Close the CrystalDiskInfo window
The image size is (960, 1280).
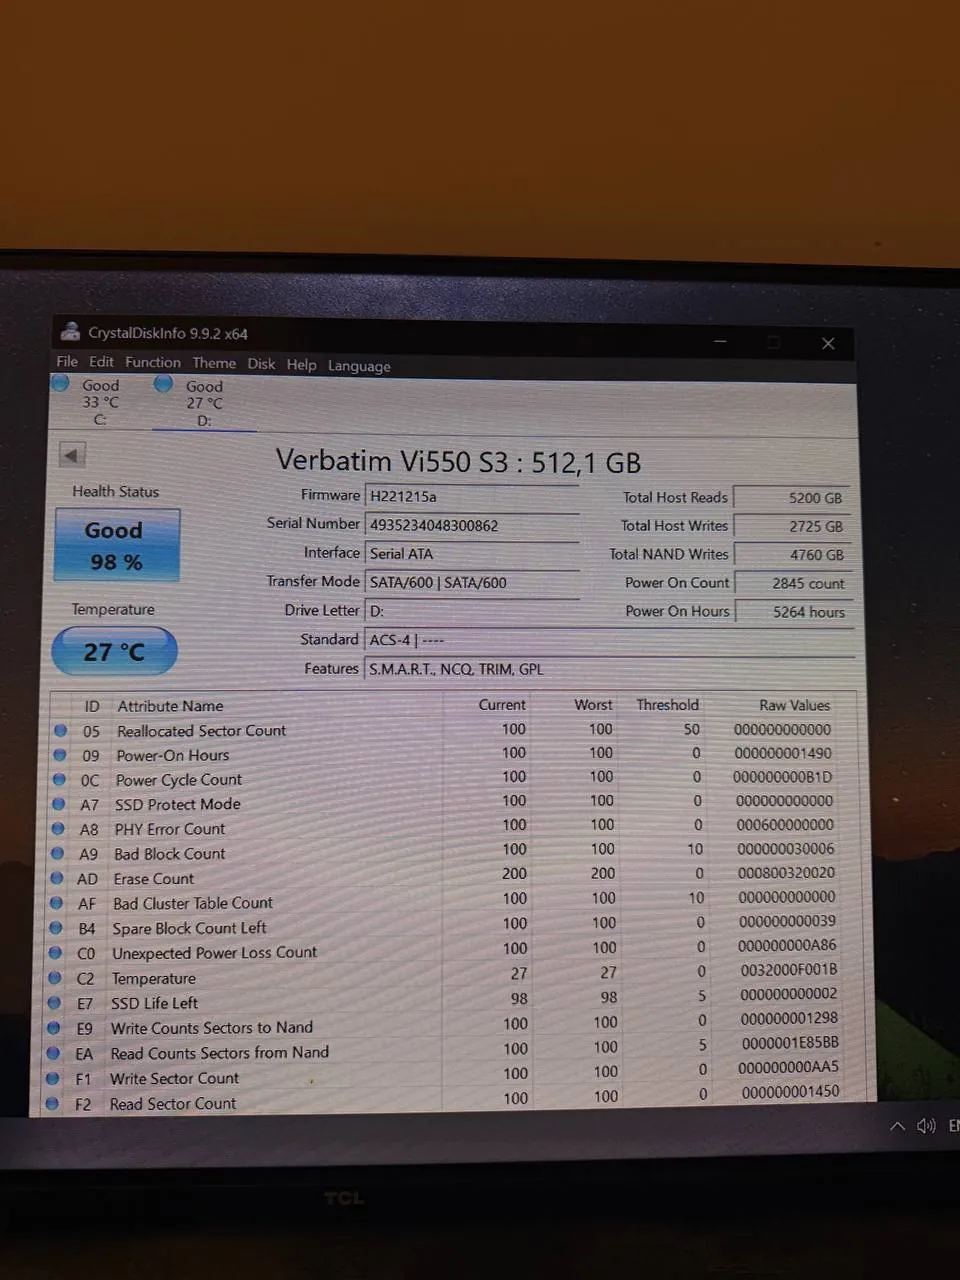[828, 343]
